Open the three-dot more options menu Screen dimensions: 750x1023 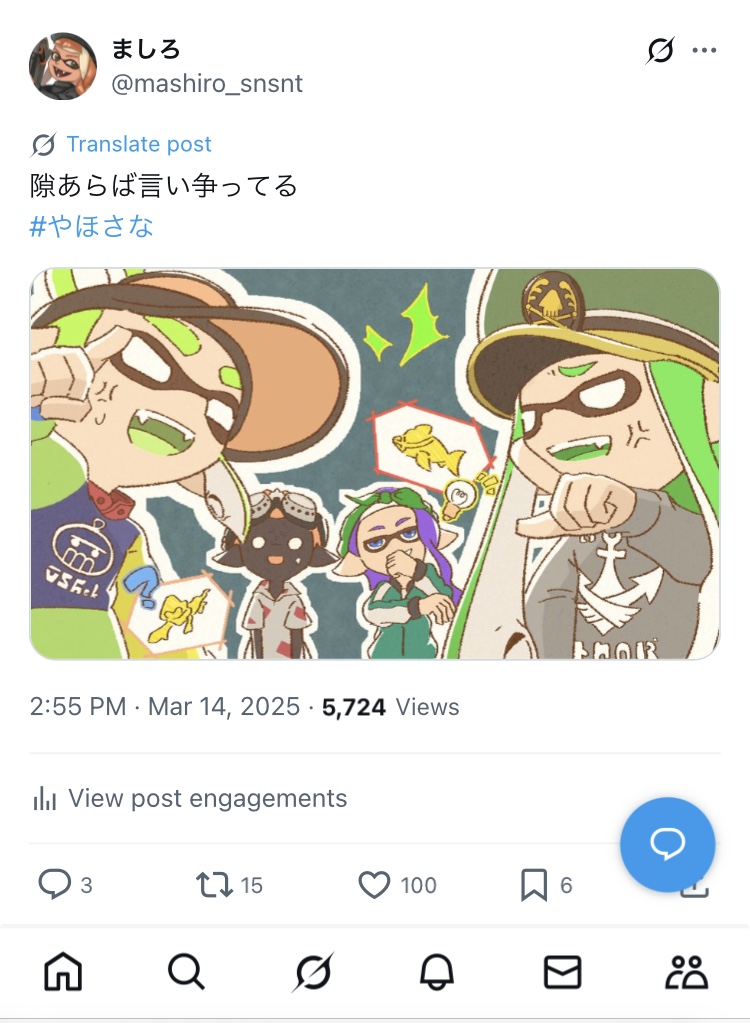pyautogui.click(x=705, y=50)
